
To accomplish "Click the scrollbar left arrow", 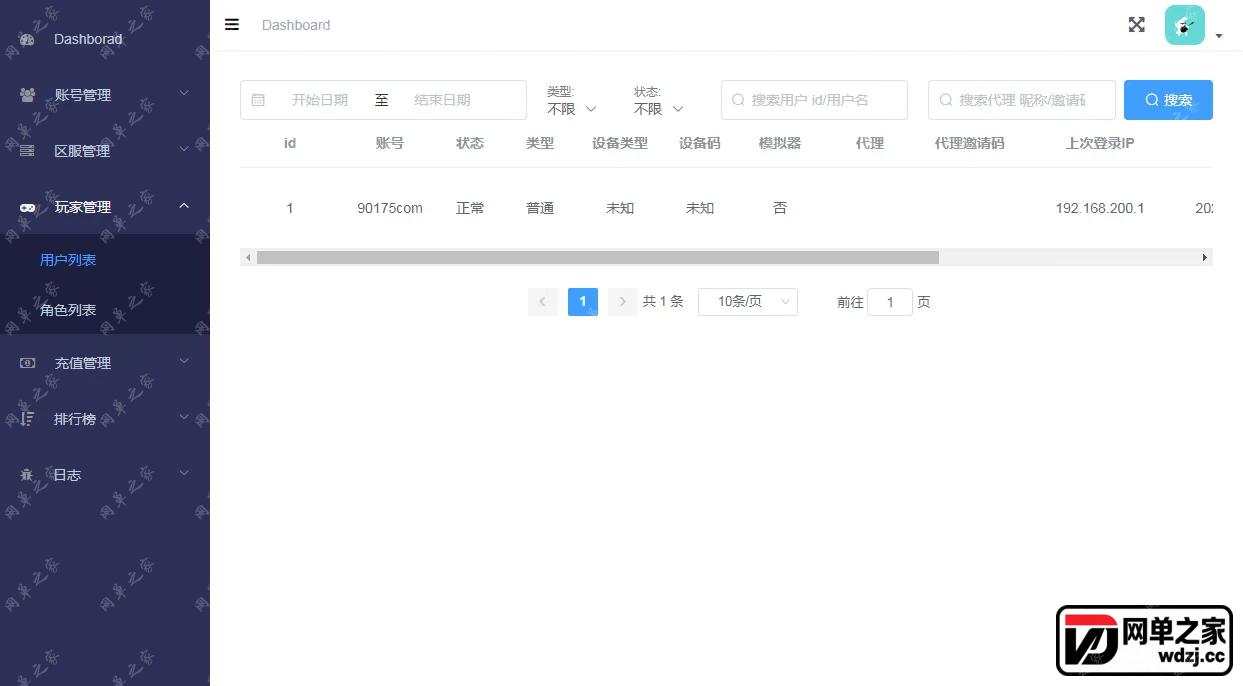I will tap(247, 257).
